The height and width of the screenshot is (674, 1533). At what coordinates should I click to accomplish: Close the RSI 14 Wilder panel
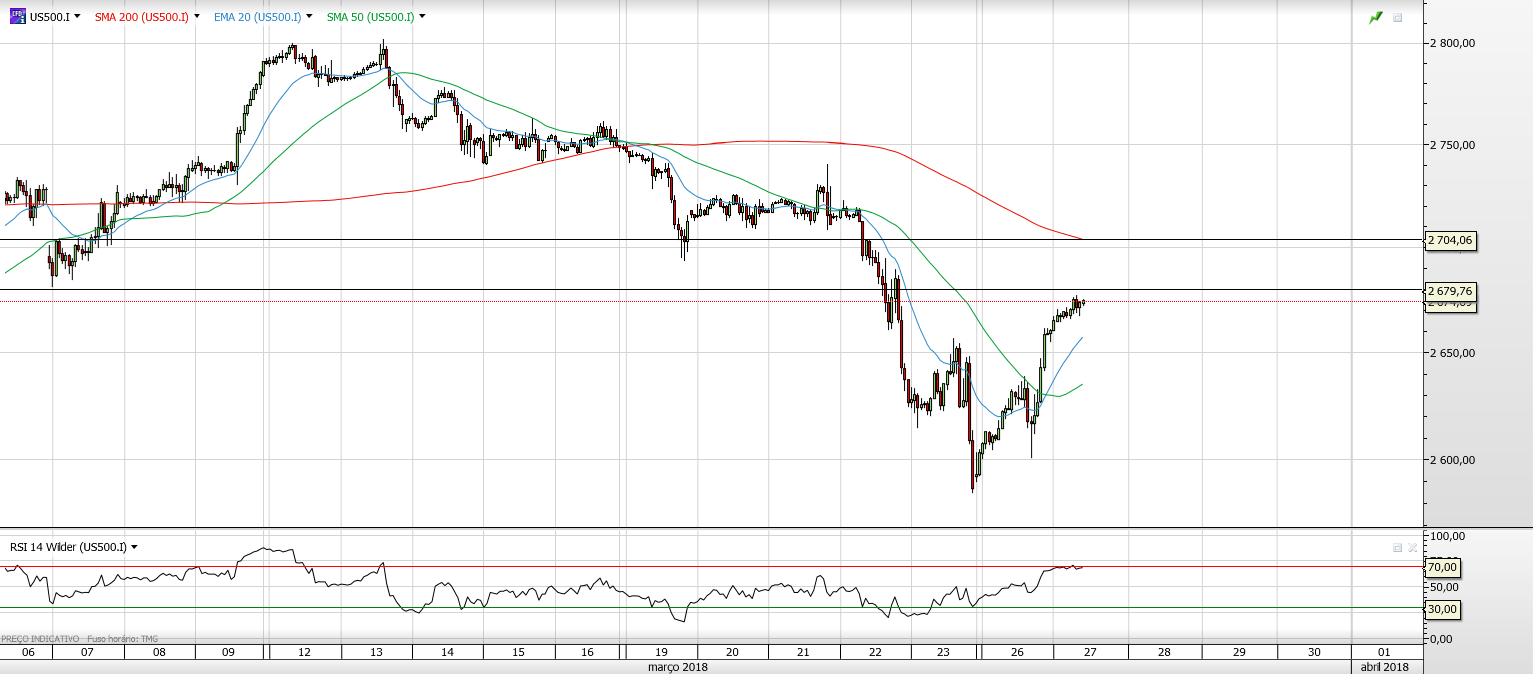[x=1412, y=547]
